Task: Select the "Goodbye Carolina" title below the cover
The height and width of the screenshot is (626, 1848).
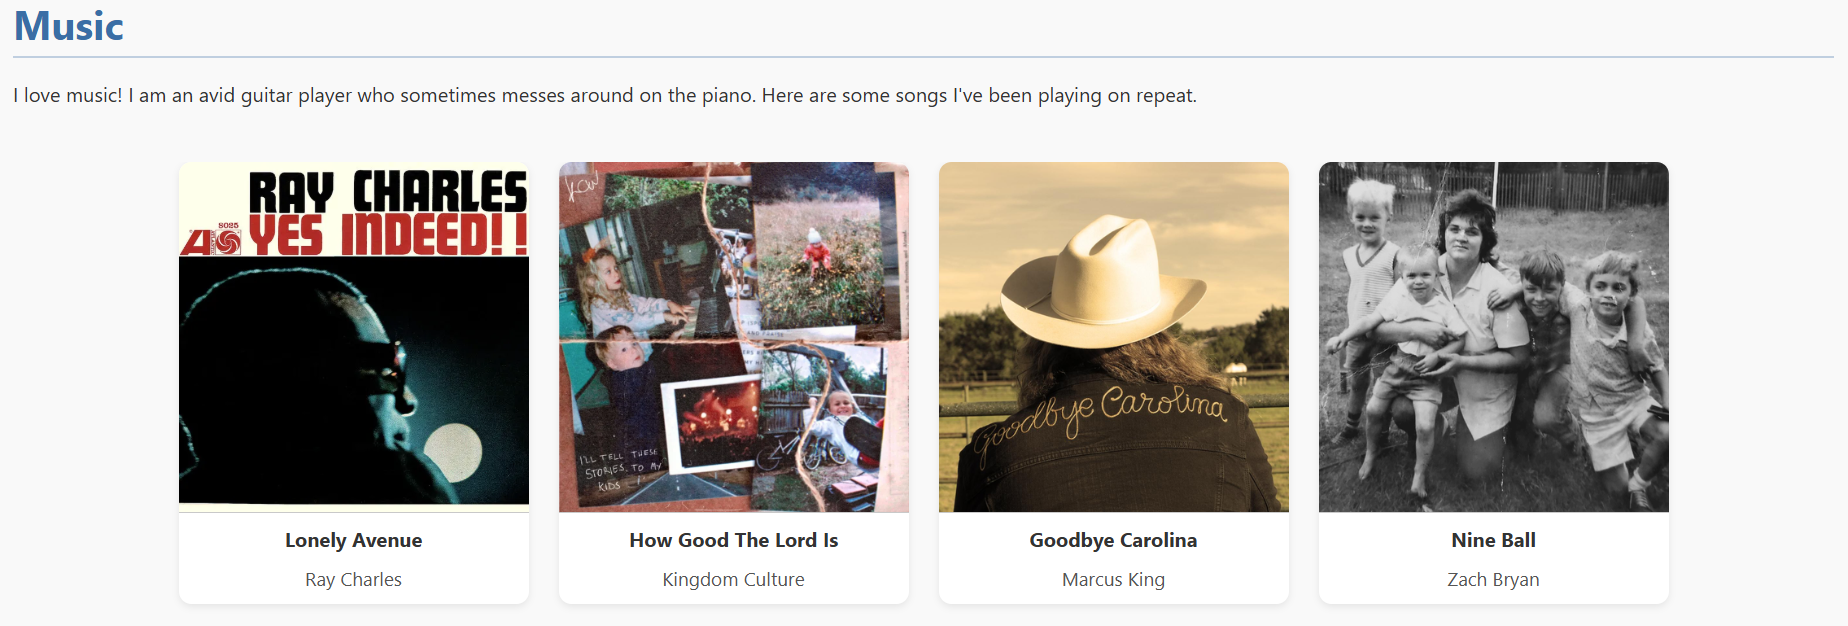Action: coord(1114,540)
